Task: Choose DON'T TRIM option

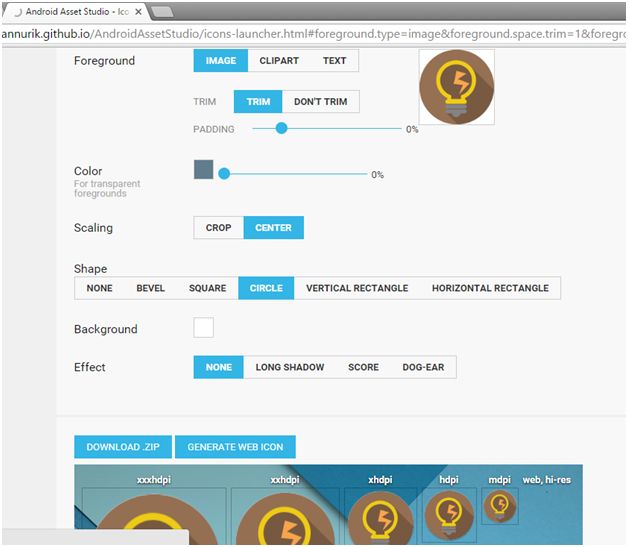Action: [x=320, y=102]
